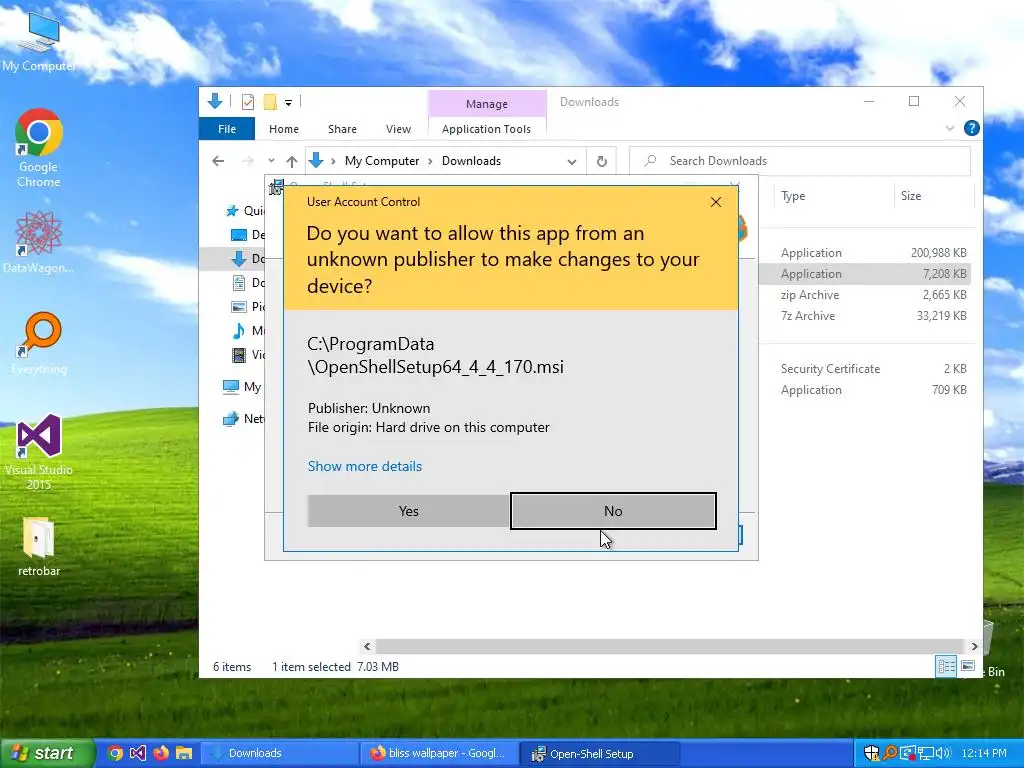
Task: Click the Search Downloads field
Action: pyautogui.click(x=800, y=161)
